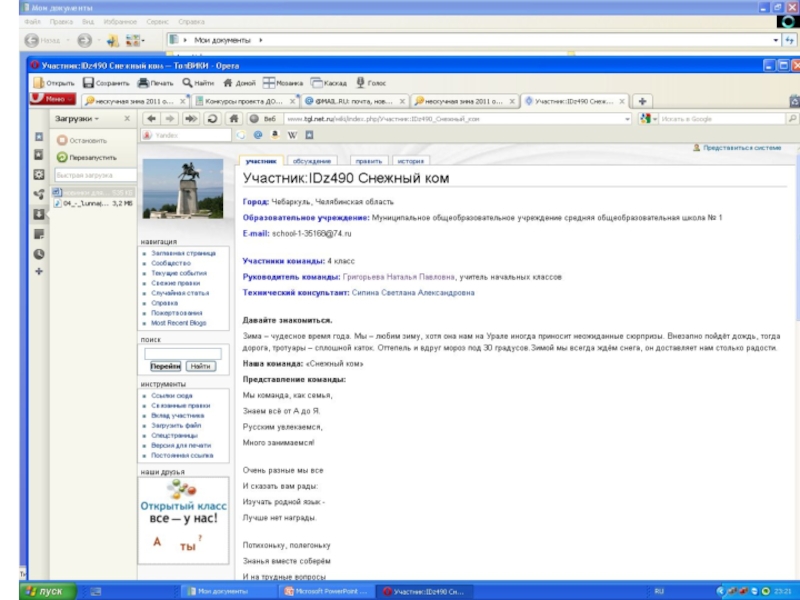Expand the address bar history dropdown
This screenshot has height=600, width=800.
627,118
